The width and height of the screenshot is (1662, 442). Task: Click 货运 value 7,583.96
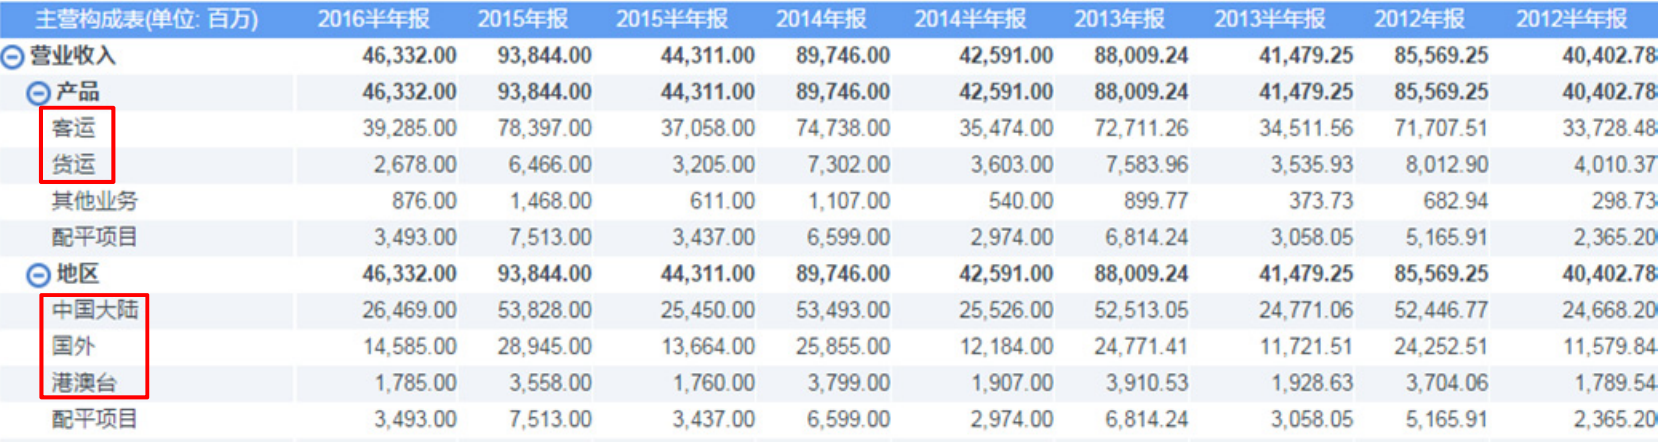[x=1147, y=164]
